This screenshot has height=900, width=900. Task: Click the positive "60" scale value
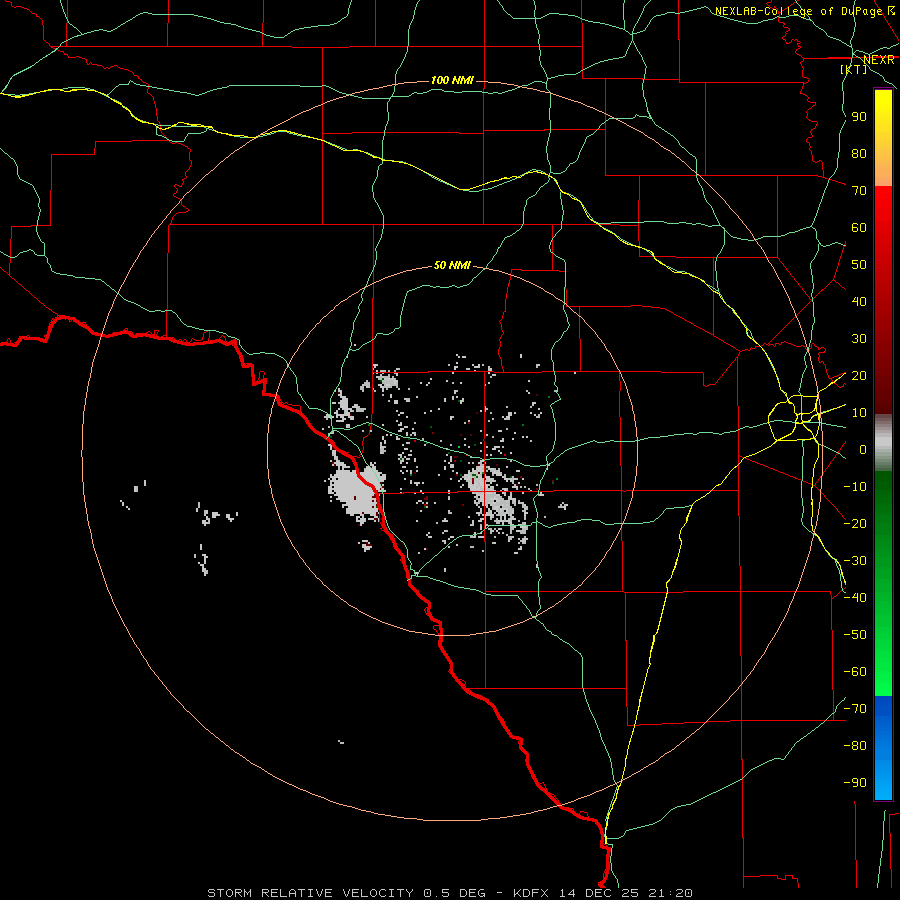pos(859,228)
